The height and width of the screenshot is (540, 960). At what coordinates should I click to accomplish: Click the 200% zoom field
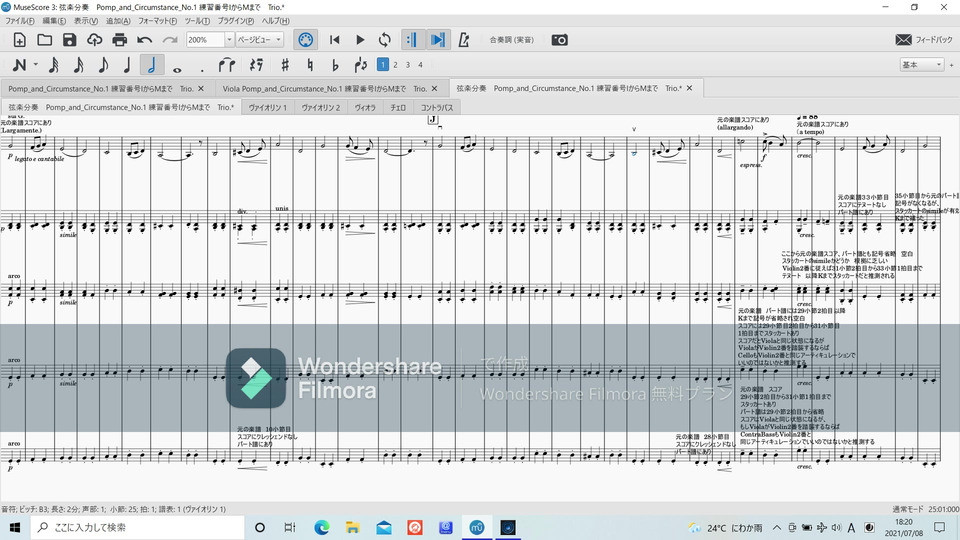pyautogui.click(x=205, y=40)
